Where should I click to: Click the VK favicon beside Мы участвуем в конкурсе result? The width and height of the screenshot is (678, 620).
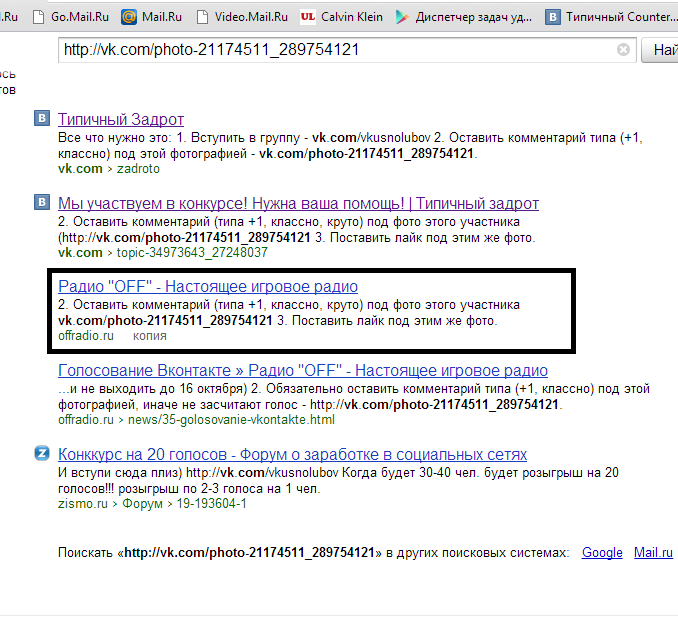pyautogui.click(x=42, y=202)
